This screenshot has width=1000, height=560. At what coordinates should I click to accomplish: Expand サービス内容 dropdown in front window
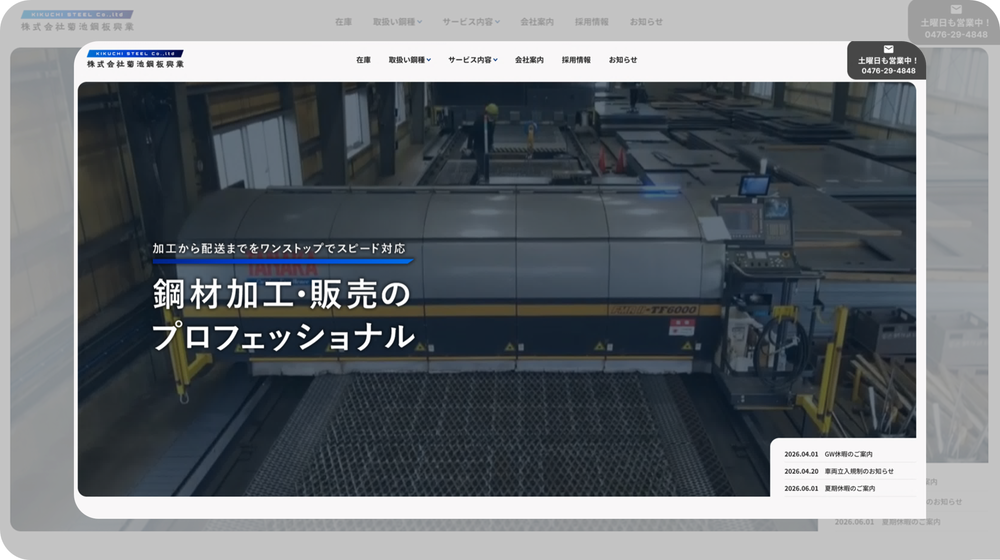pos(473,60)
